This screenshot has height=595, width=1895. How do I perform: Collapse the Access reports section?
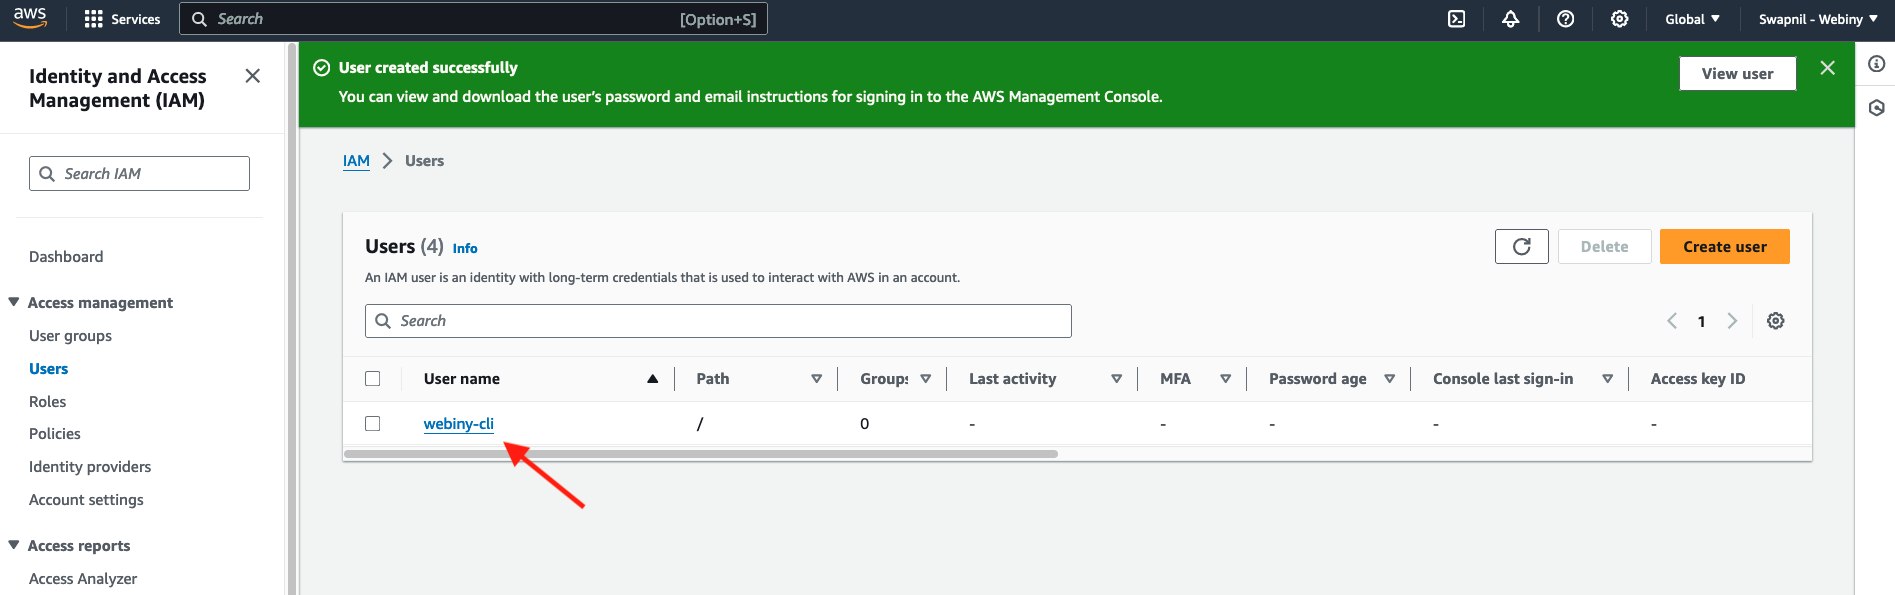tap(14, 545)
